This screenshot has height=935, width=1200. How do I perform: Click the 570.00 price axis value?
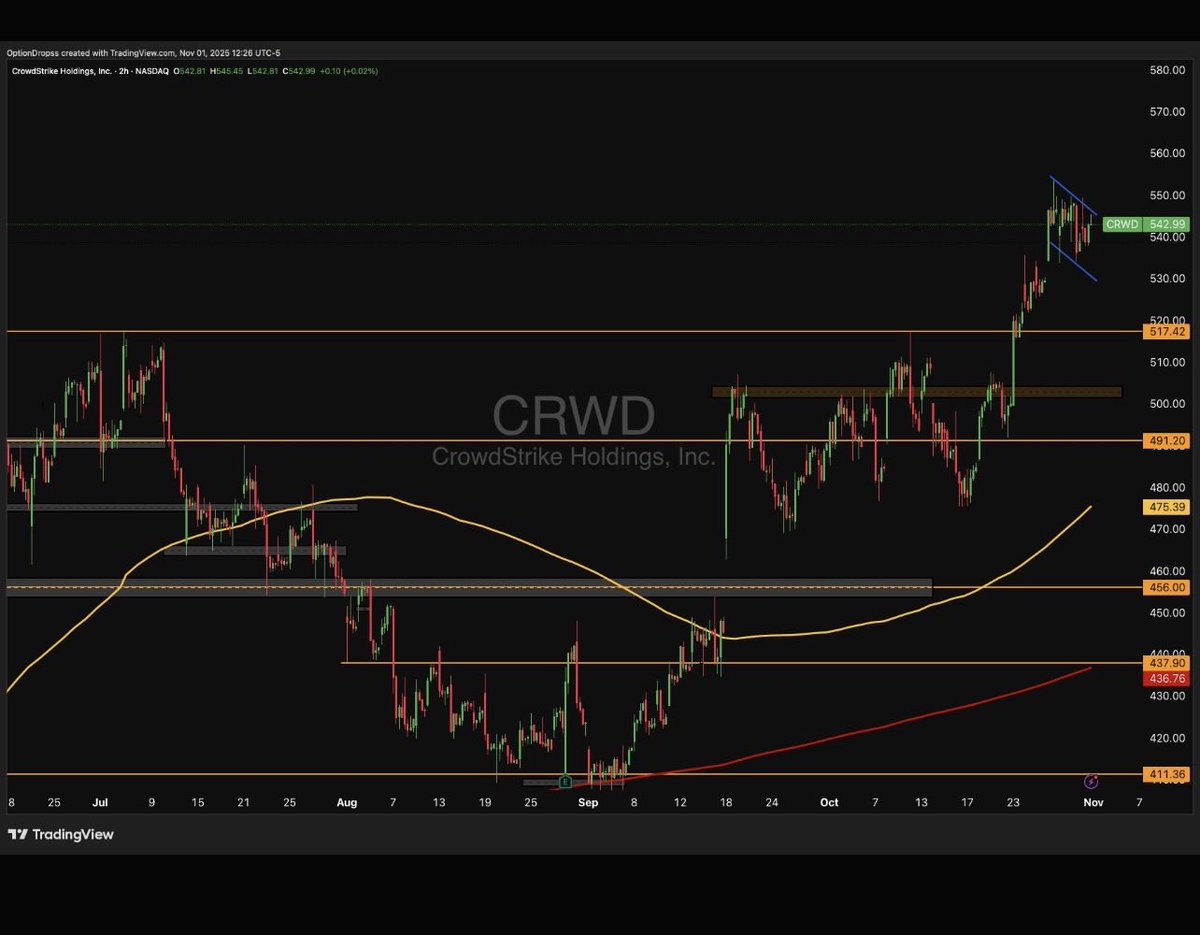tap(1167, 112)
